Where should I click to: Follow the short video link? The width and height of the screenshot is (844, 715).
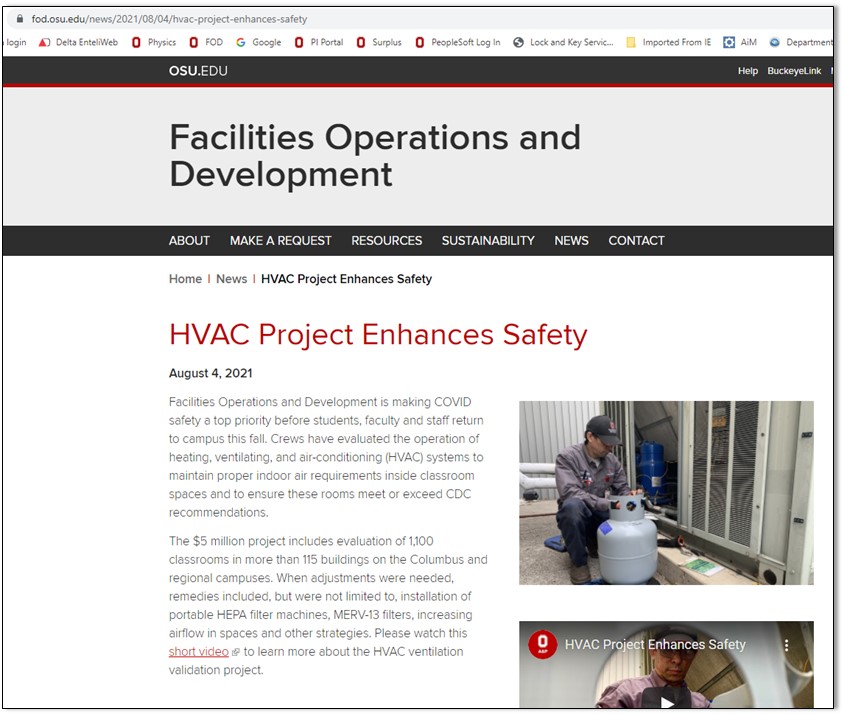pos(199,652)
